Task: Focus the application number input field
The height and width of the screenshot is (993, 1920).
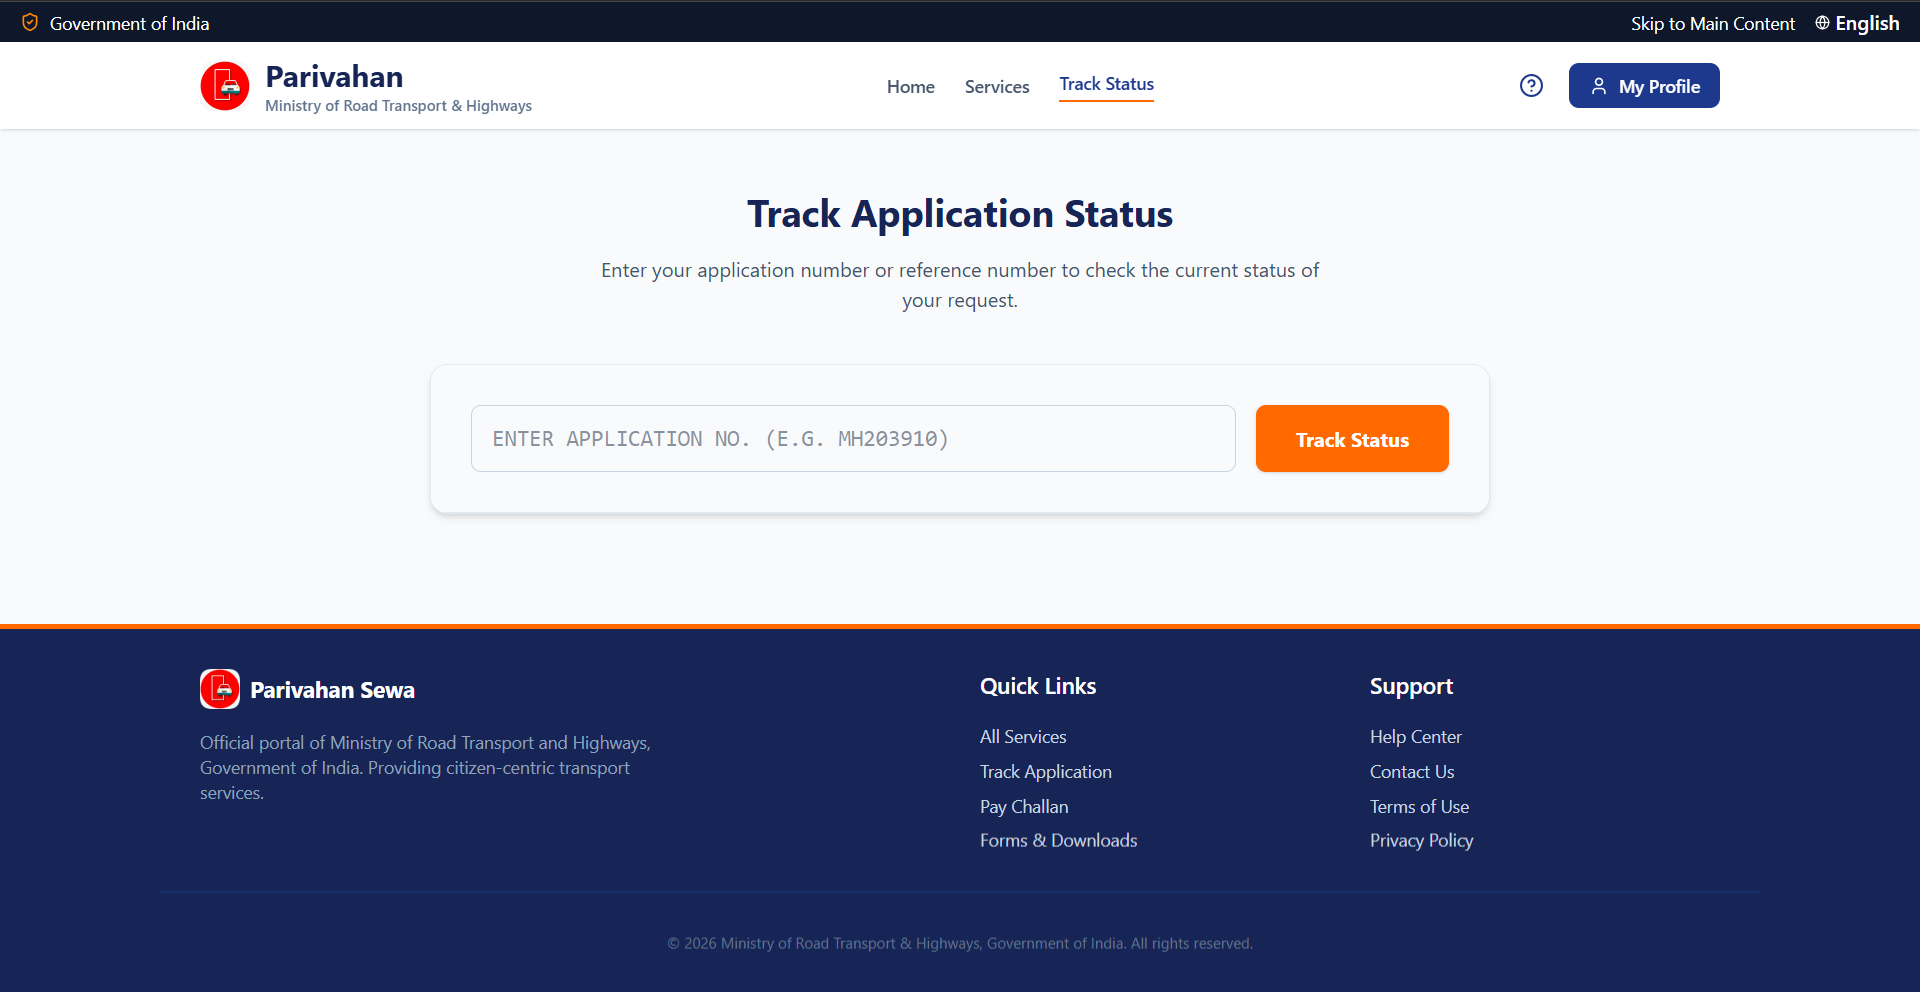Action: (x=853, y=439)
